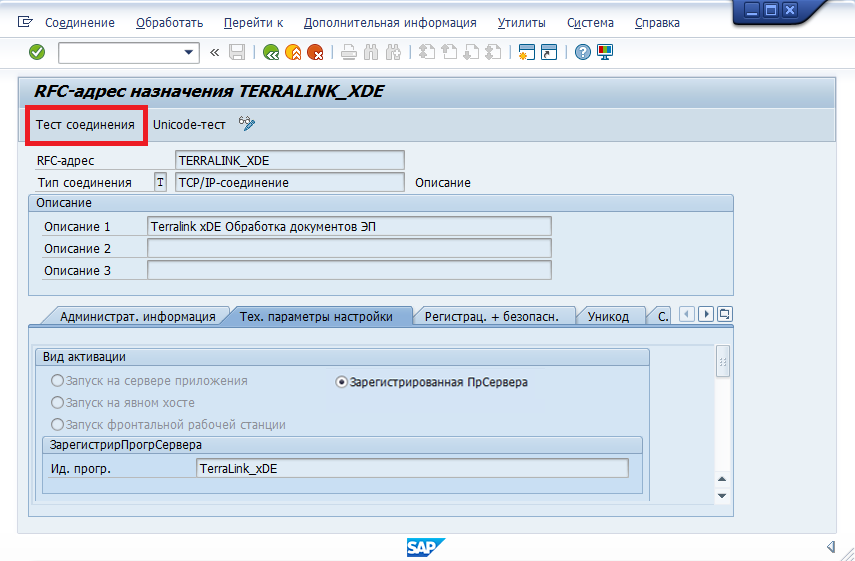Click the Тест соединения button
Viewport: 855px width, 561px height.
coord(85,124)
